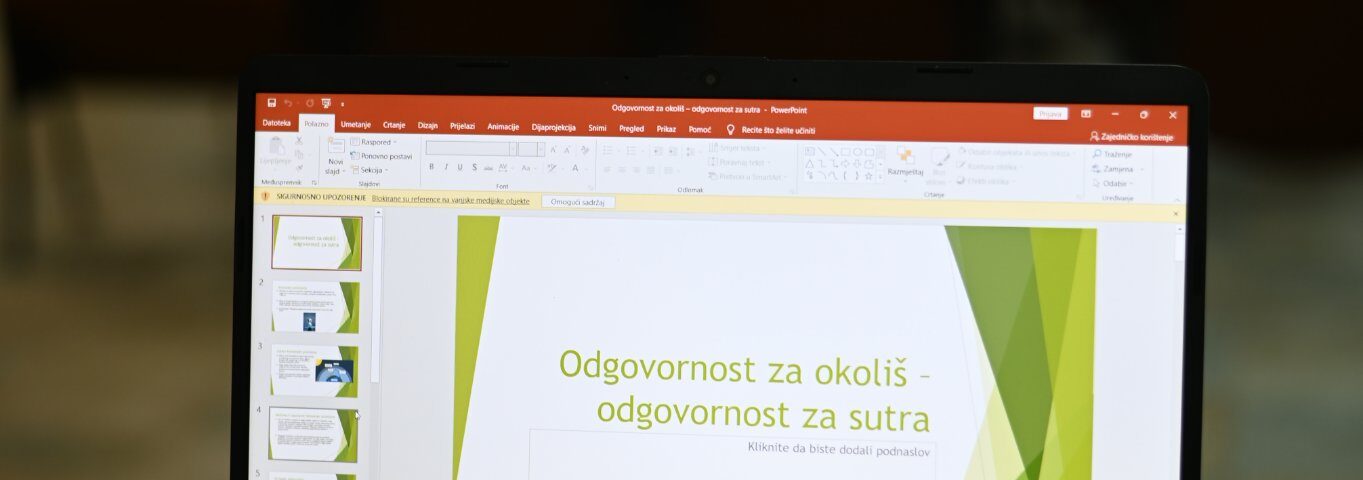Open the Animacije ribbon tab
The image size is (1363, 480).
pyautogui.click(x=503, y=127)
